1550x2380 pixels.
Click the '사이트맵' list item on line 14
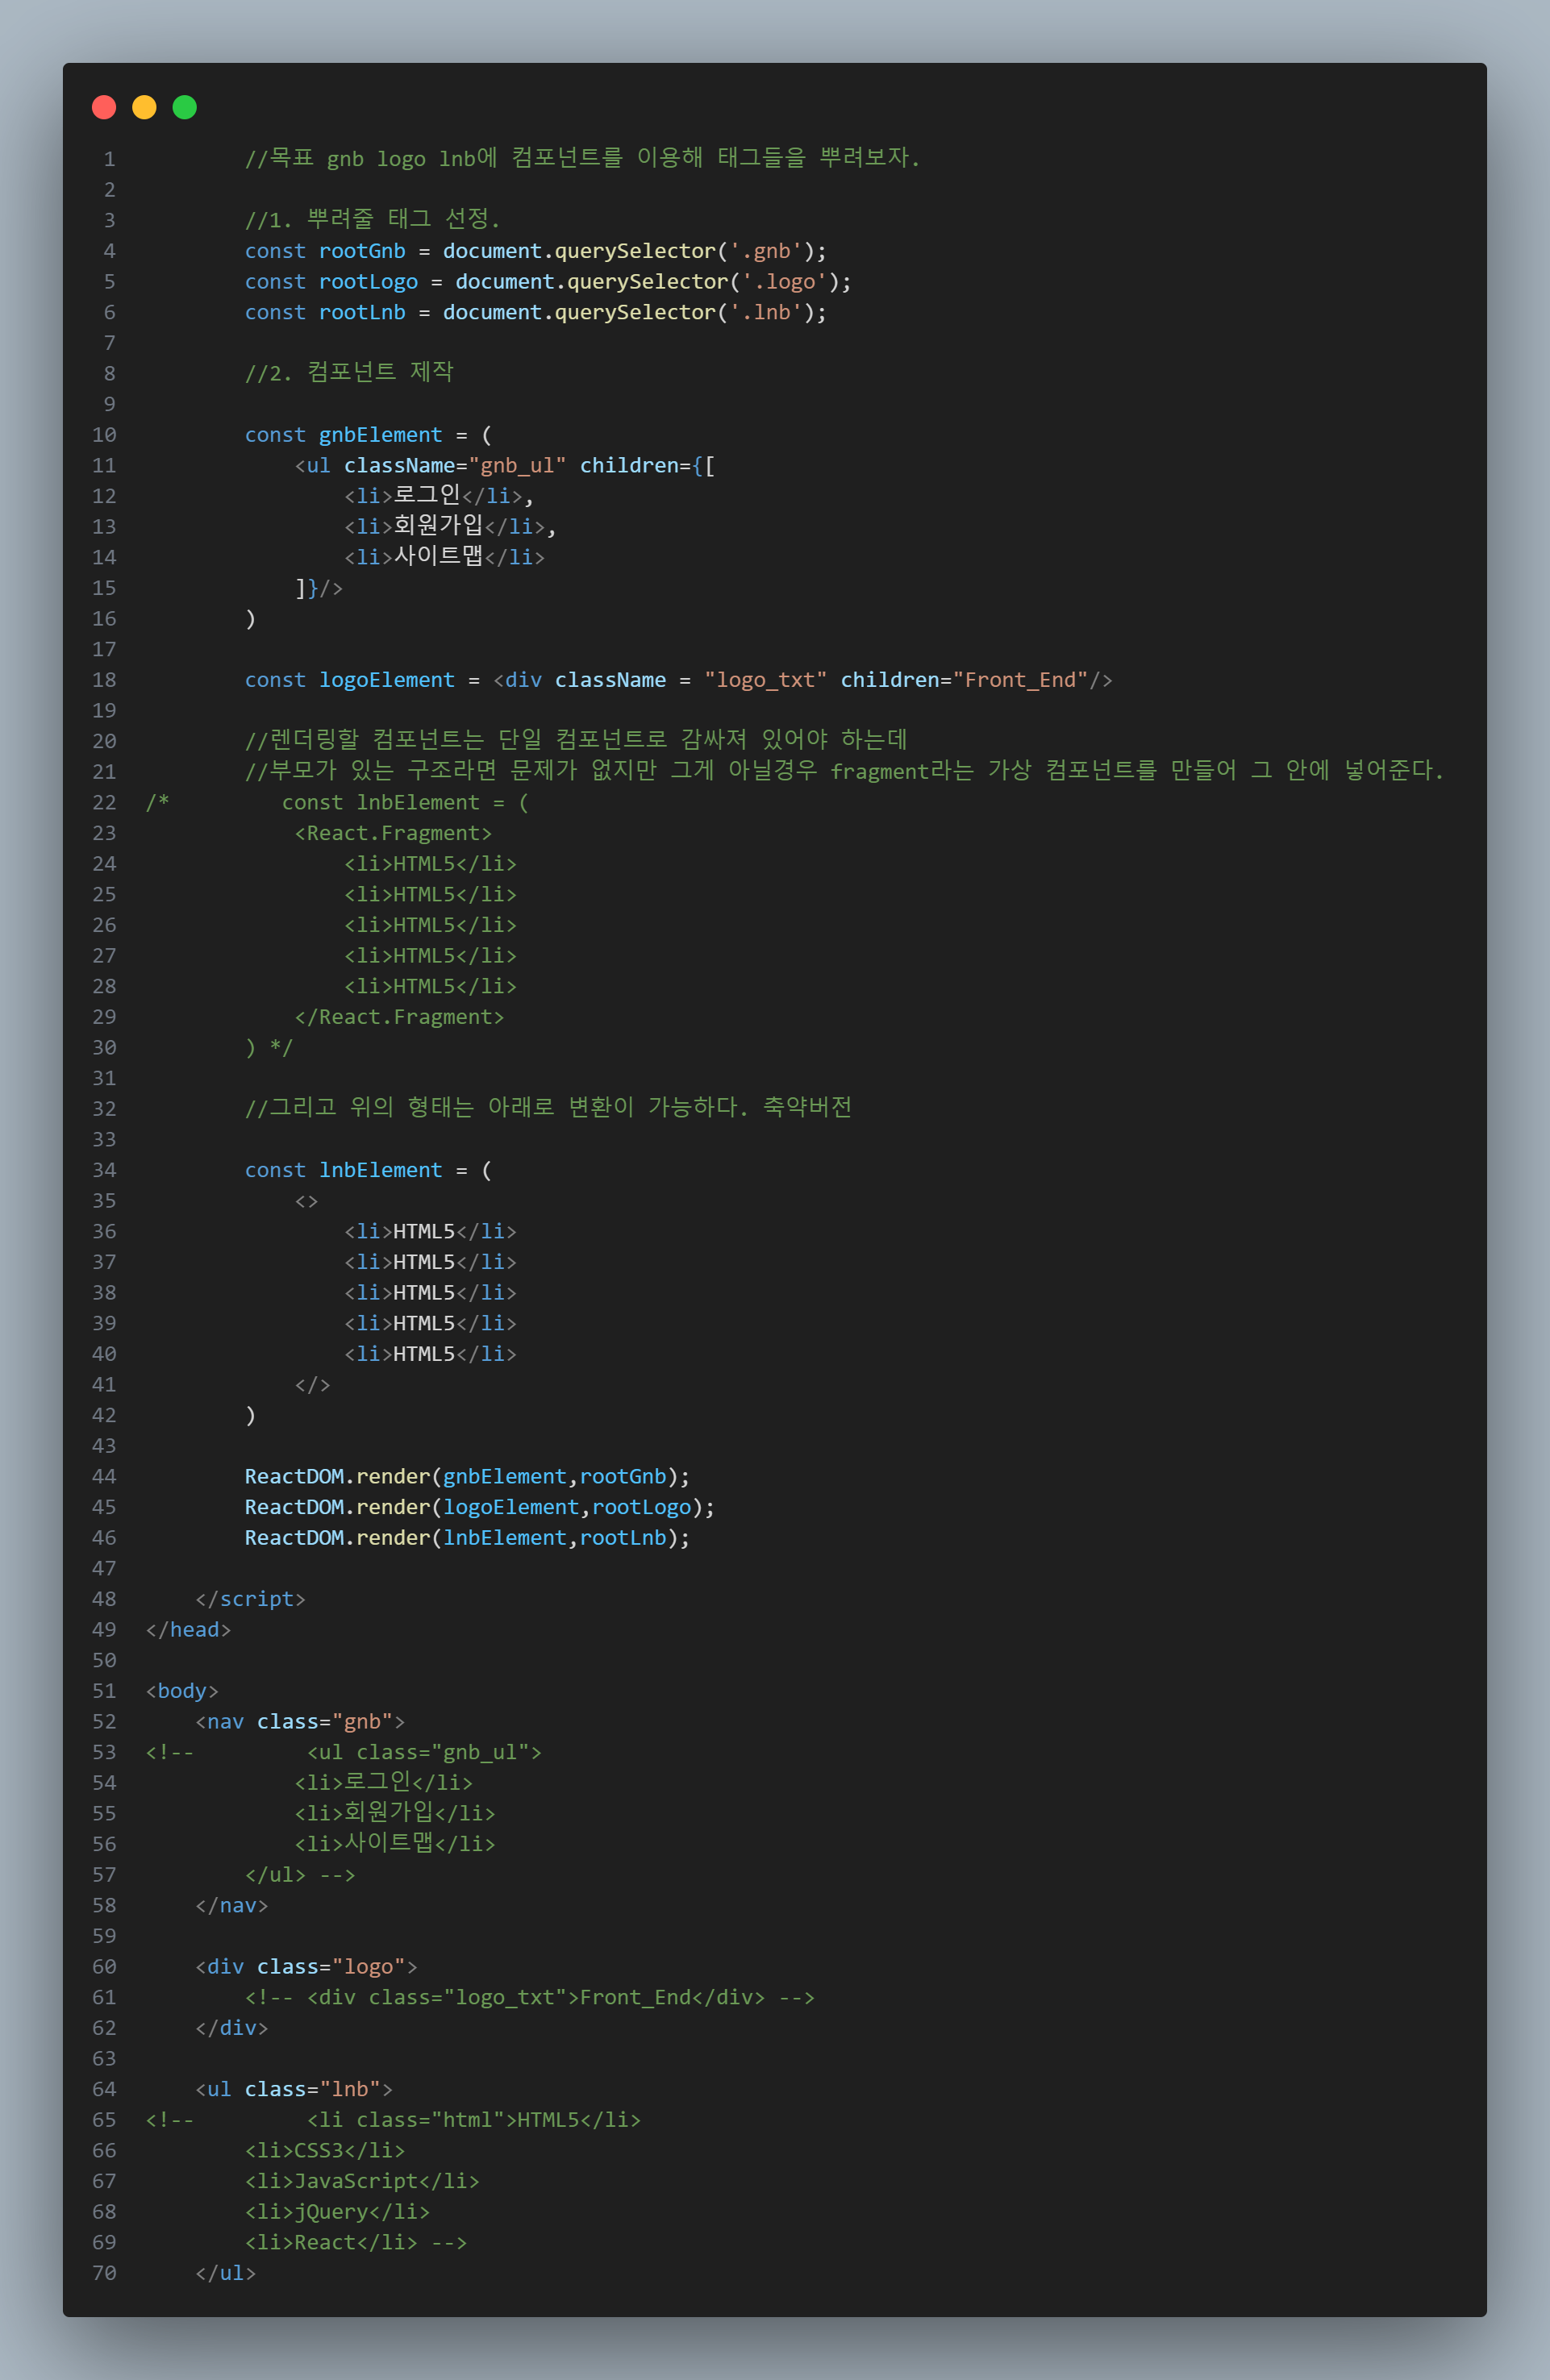[445, 557]
